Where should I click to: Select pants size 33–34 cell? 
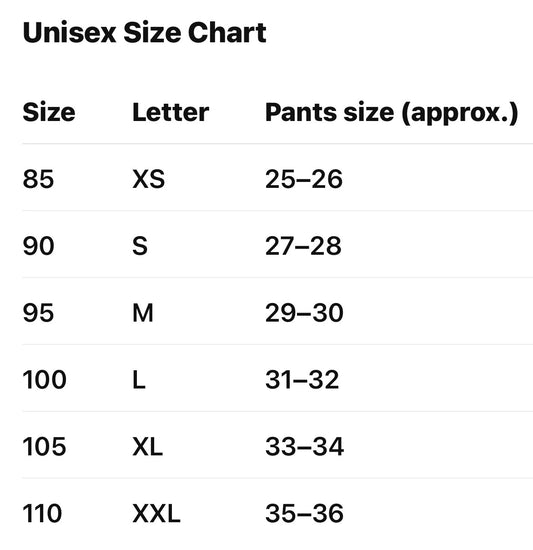(304, 447)
